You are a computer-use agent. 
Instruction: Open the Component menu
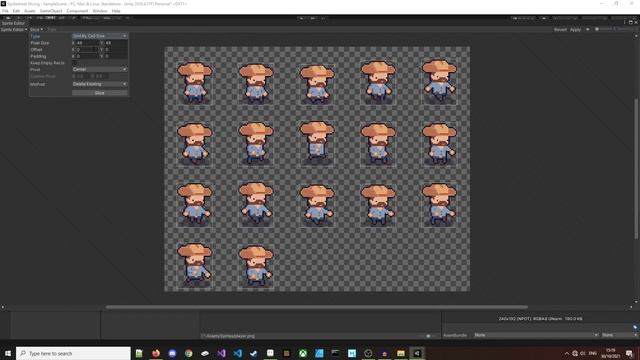point(77,11)
